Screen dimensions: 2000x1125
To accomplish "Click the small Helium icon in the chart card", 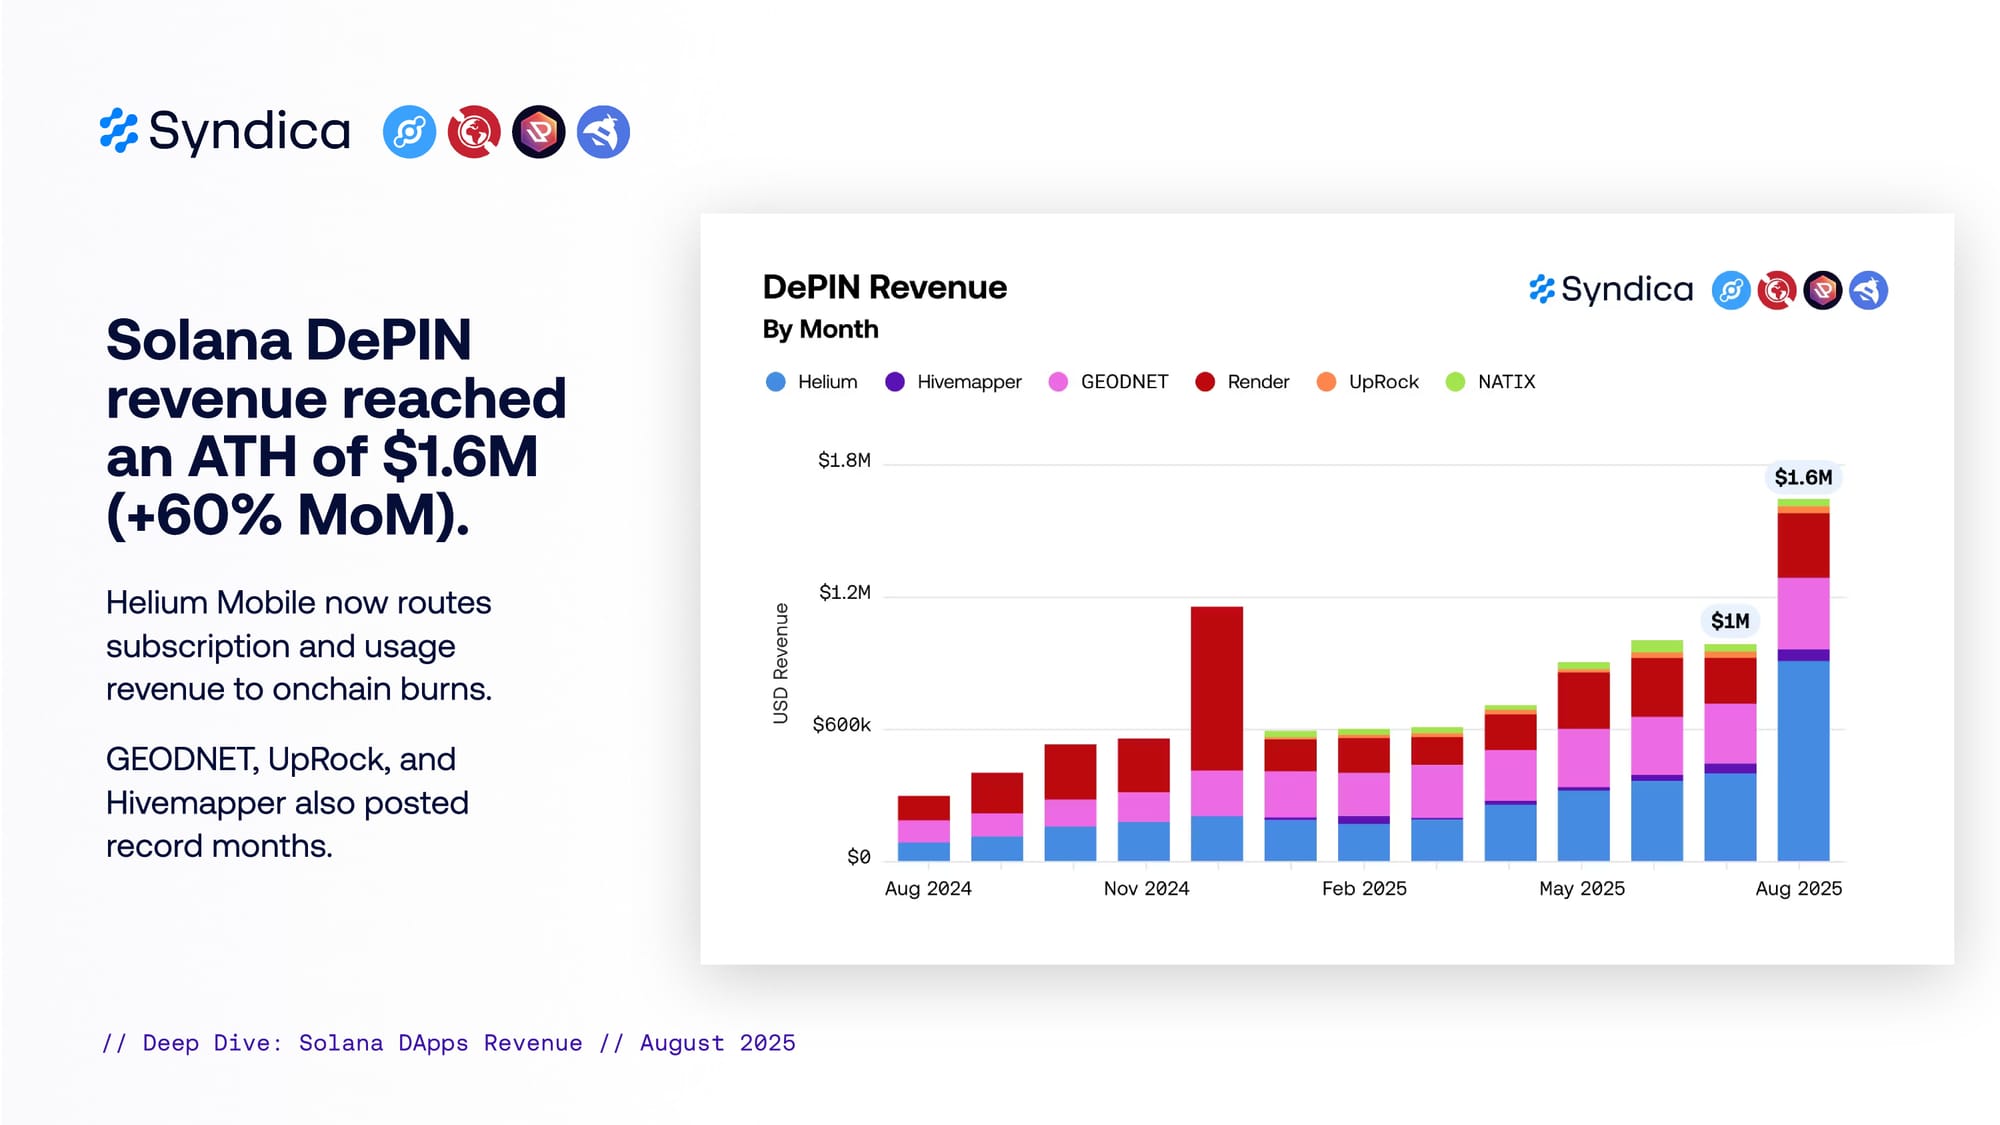I will tap(1731, 291).
